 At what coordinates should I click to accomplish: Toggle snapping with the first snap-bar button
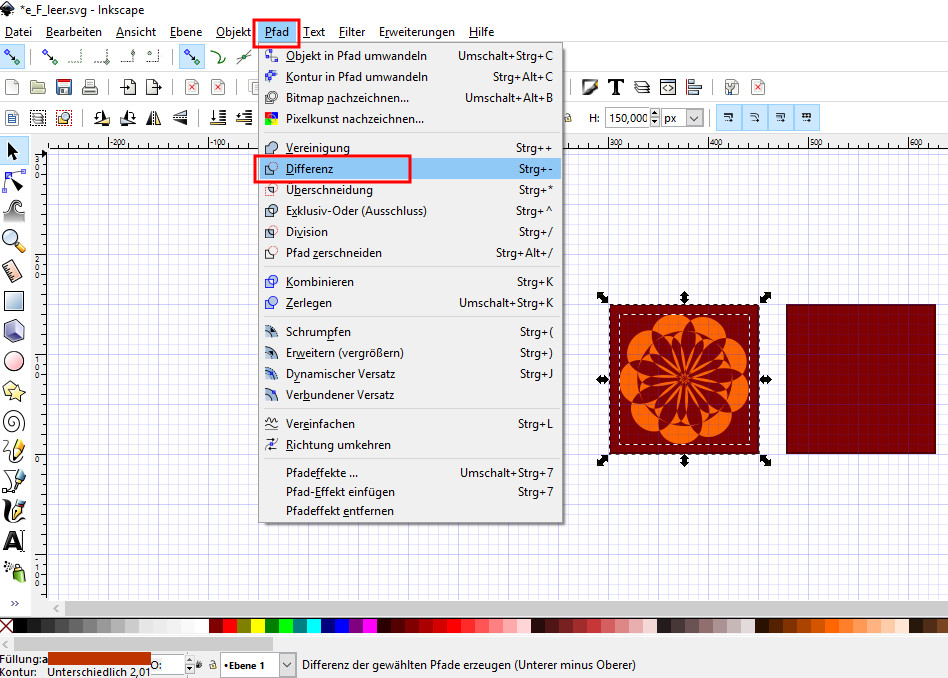pos(12,57)
